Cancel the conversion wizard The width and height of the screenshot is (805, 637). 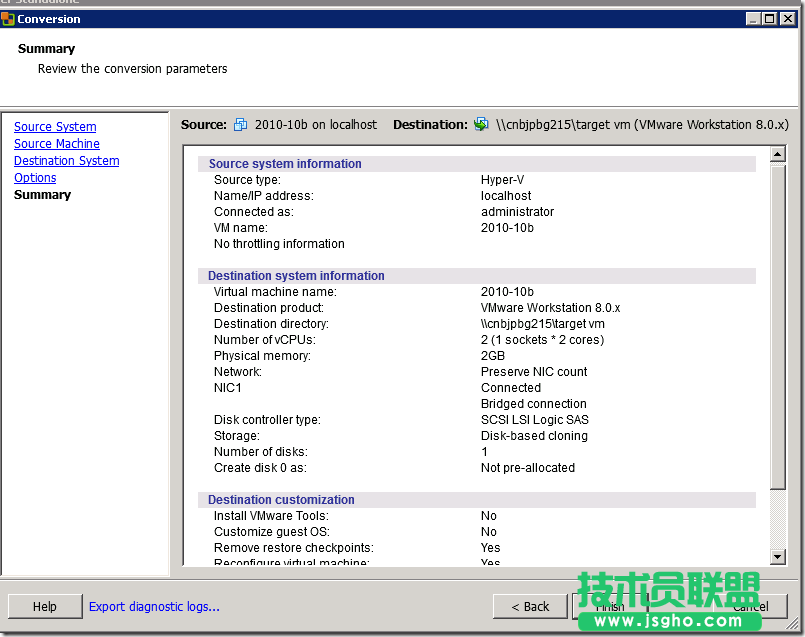click(751, 606)
